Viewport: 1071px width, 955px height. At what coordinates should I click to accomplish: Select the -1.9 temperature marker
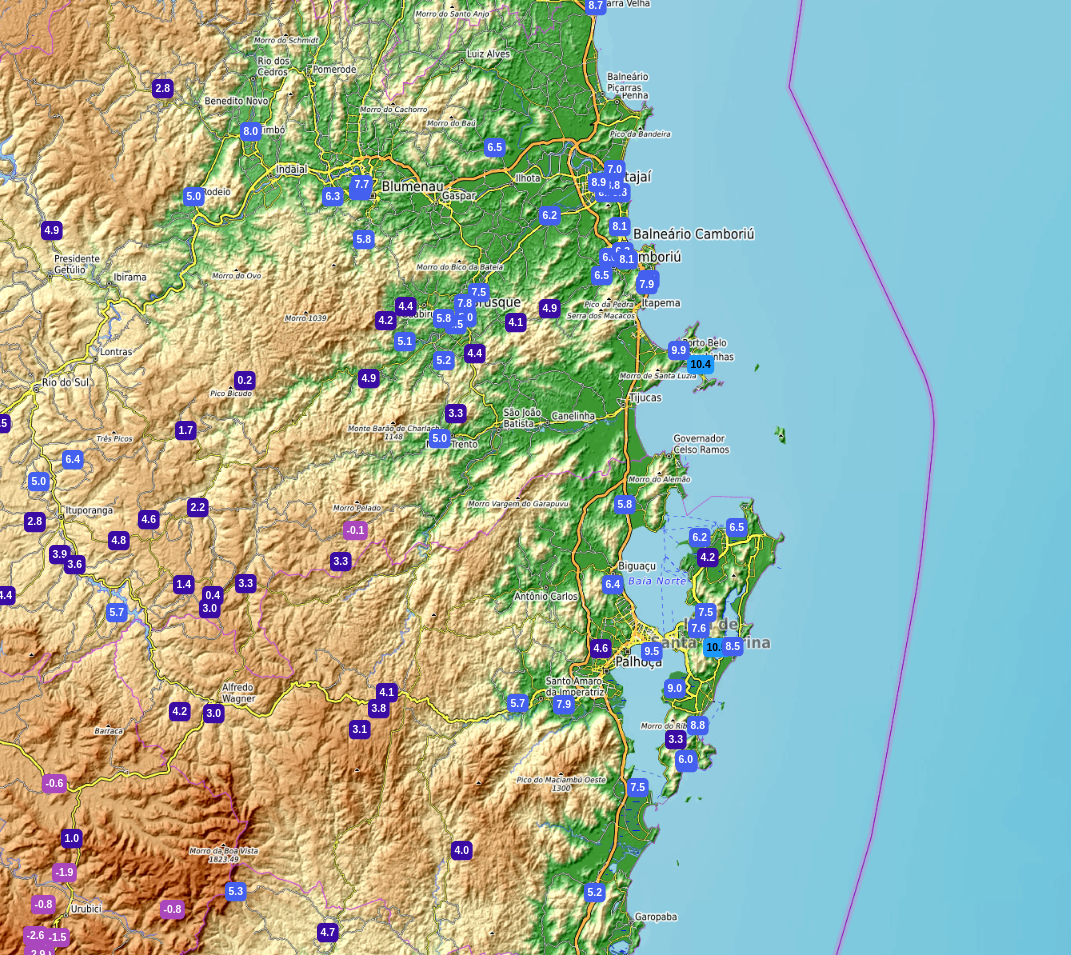tap(64, 872)
